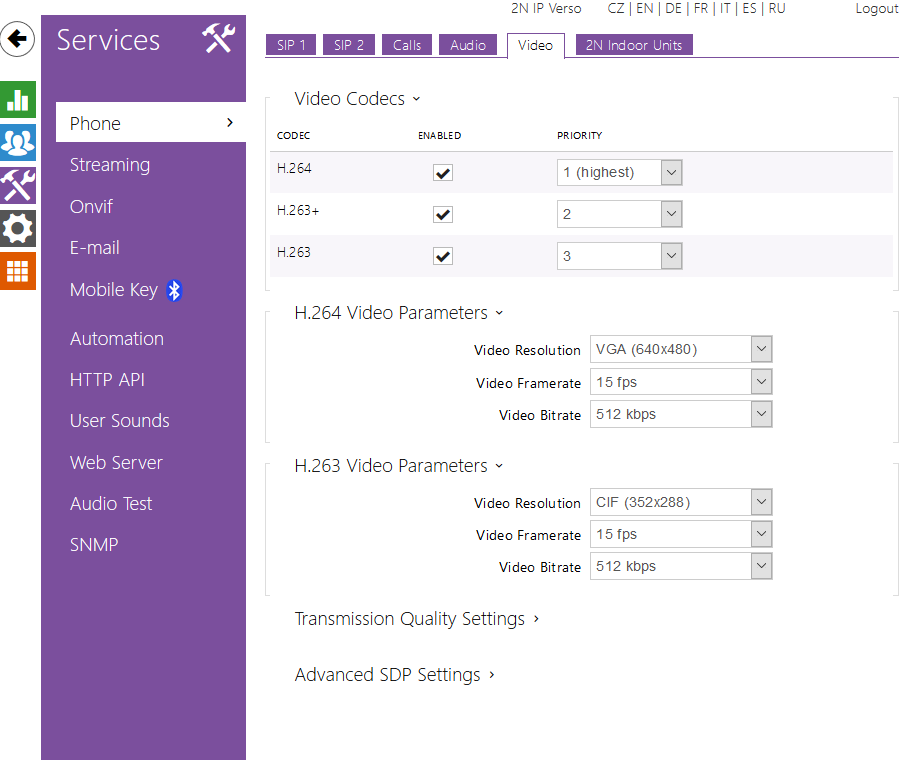Open the 2N Indoor Units tab
The width and height of the screenshot is (905, 760).
(x=634, y=45)
